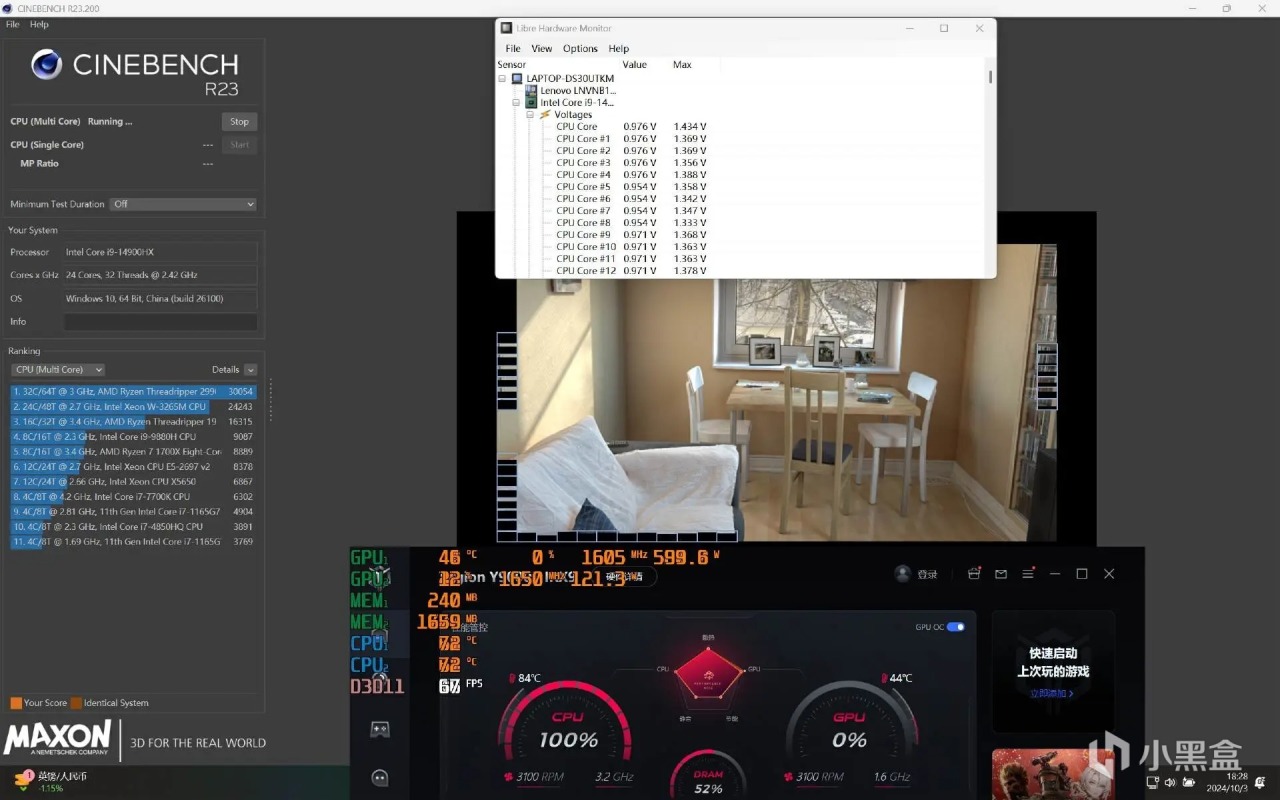Open Help menu in Libre Hardware Monitor
Screen dimensions: 1280x800
pyautogui.click(x=619, y=48)
